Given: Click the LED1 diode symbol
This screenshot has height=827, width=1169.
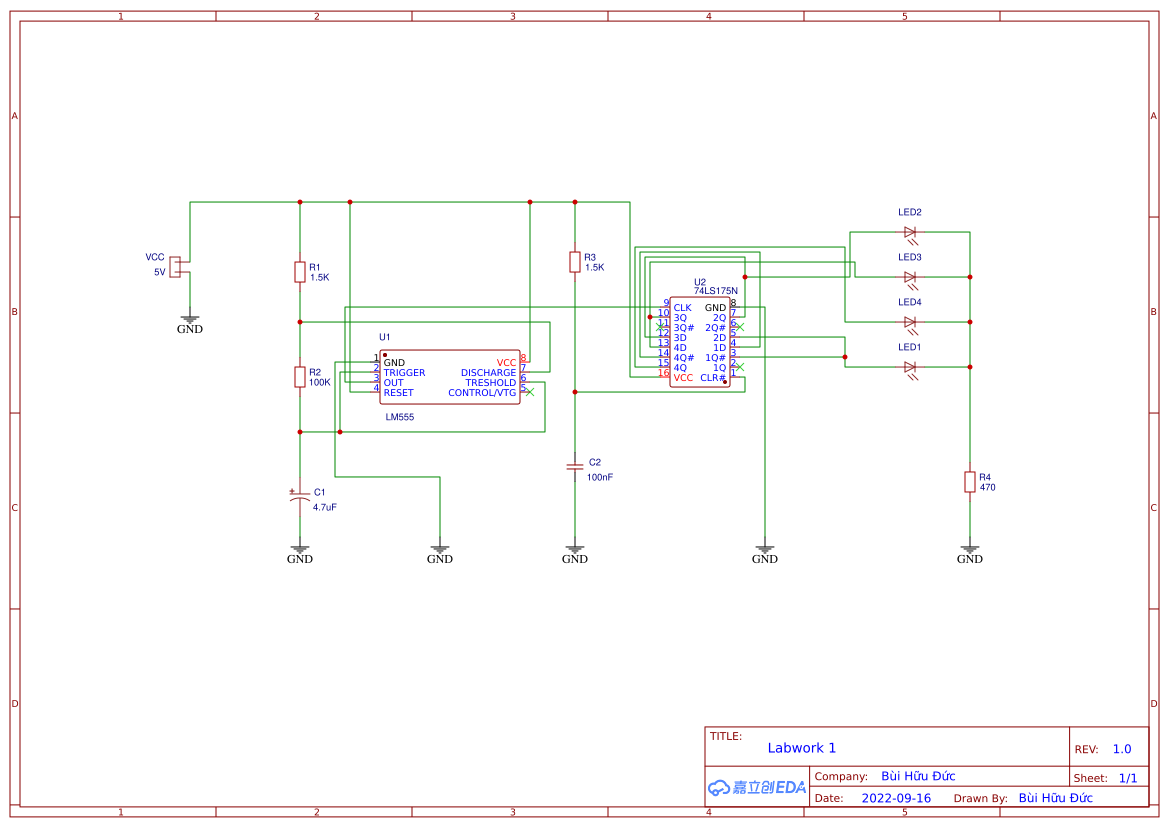Looking at the screenshot, I should pos(910,365).
